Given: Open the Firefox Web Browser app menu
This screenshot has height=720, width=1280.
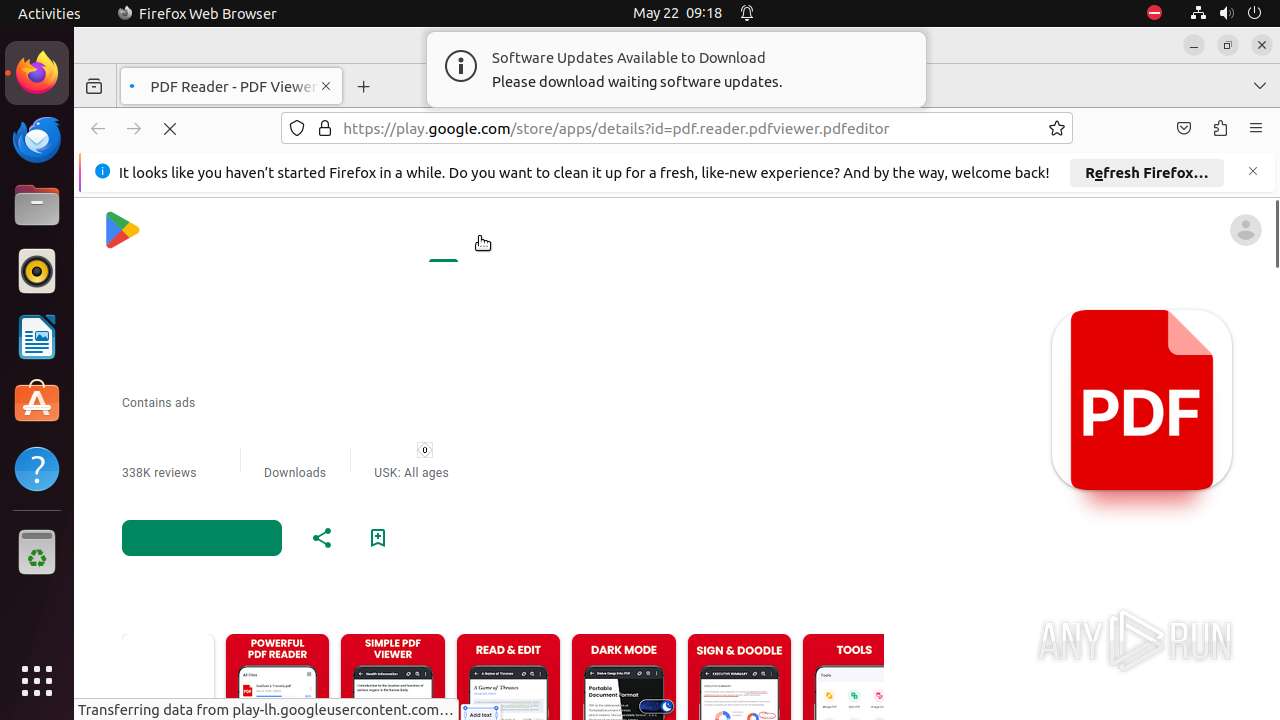Looking at the screenshot, I should [197, 13].
